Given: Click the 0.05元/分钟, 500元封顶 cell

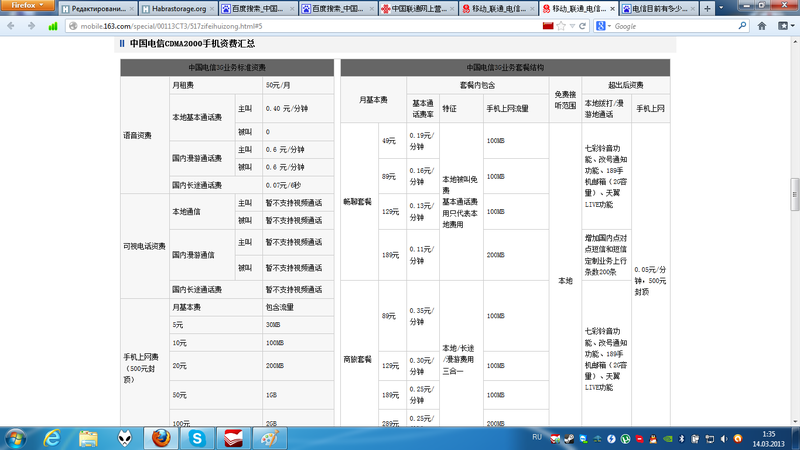Looking at the screenshot, I should (x=651, y=281).
